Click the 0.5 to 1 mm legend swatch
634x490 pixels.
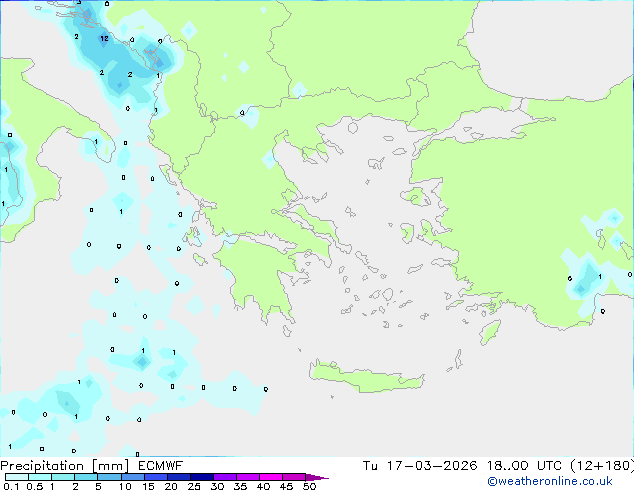tap(40, 477)
